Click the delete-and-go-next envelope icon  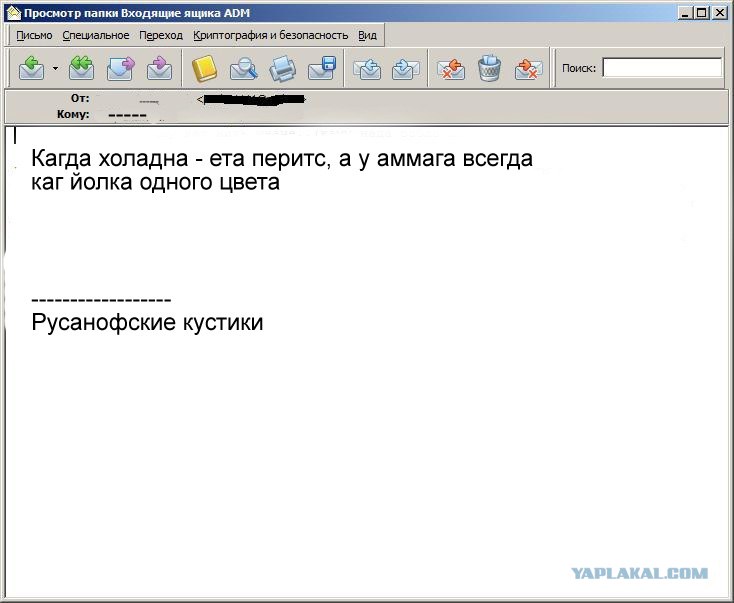point(528,68)
